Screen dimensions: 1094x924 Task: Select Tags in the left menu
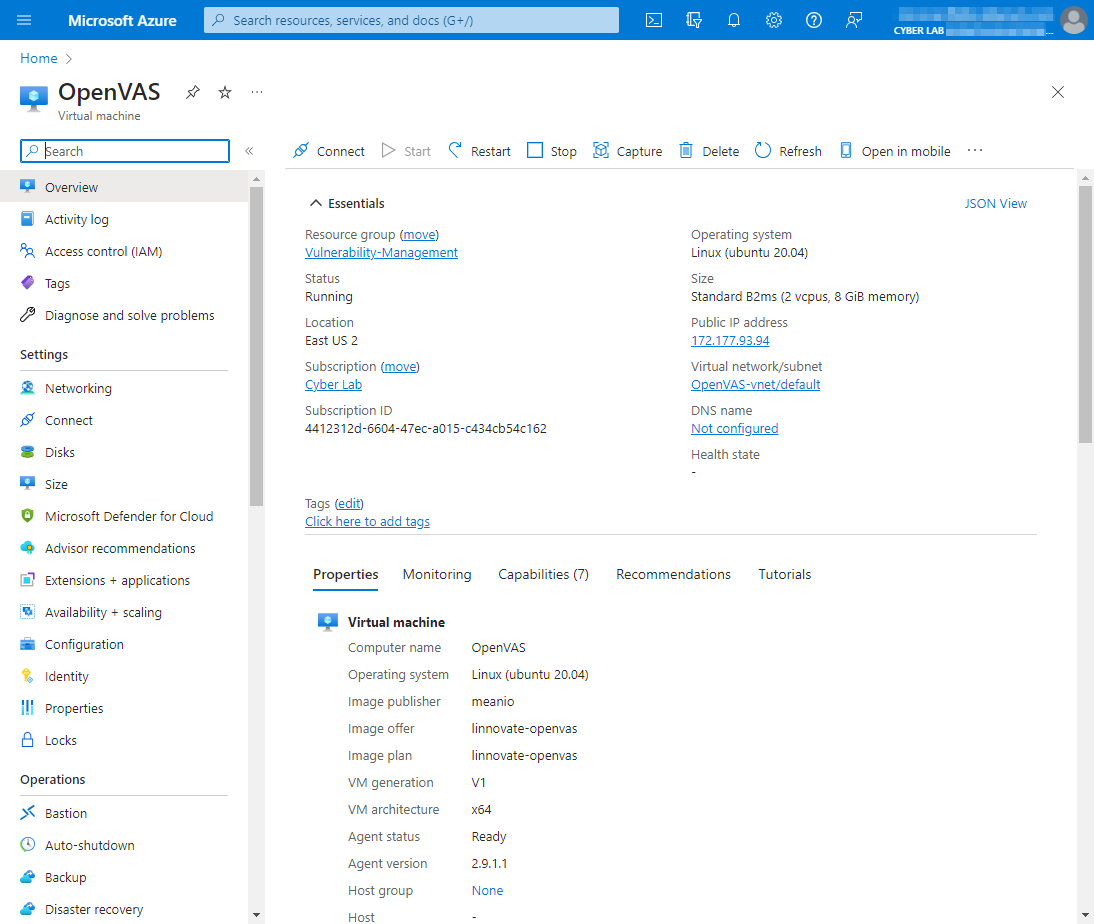[x=57, y=283]
